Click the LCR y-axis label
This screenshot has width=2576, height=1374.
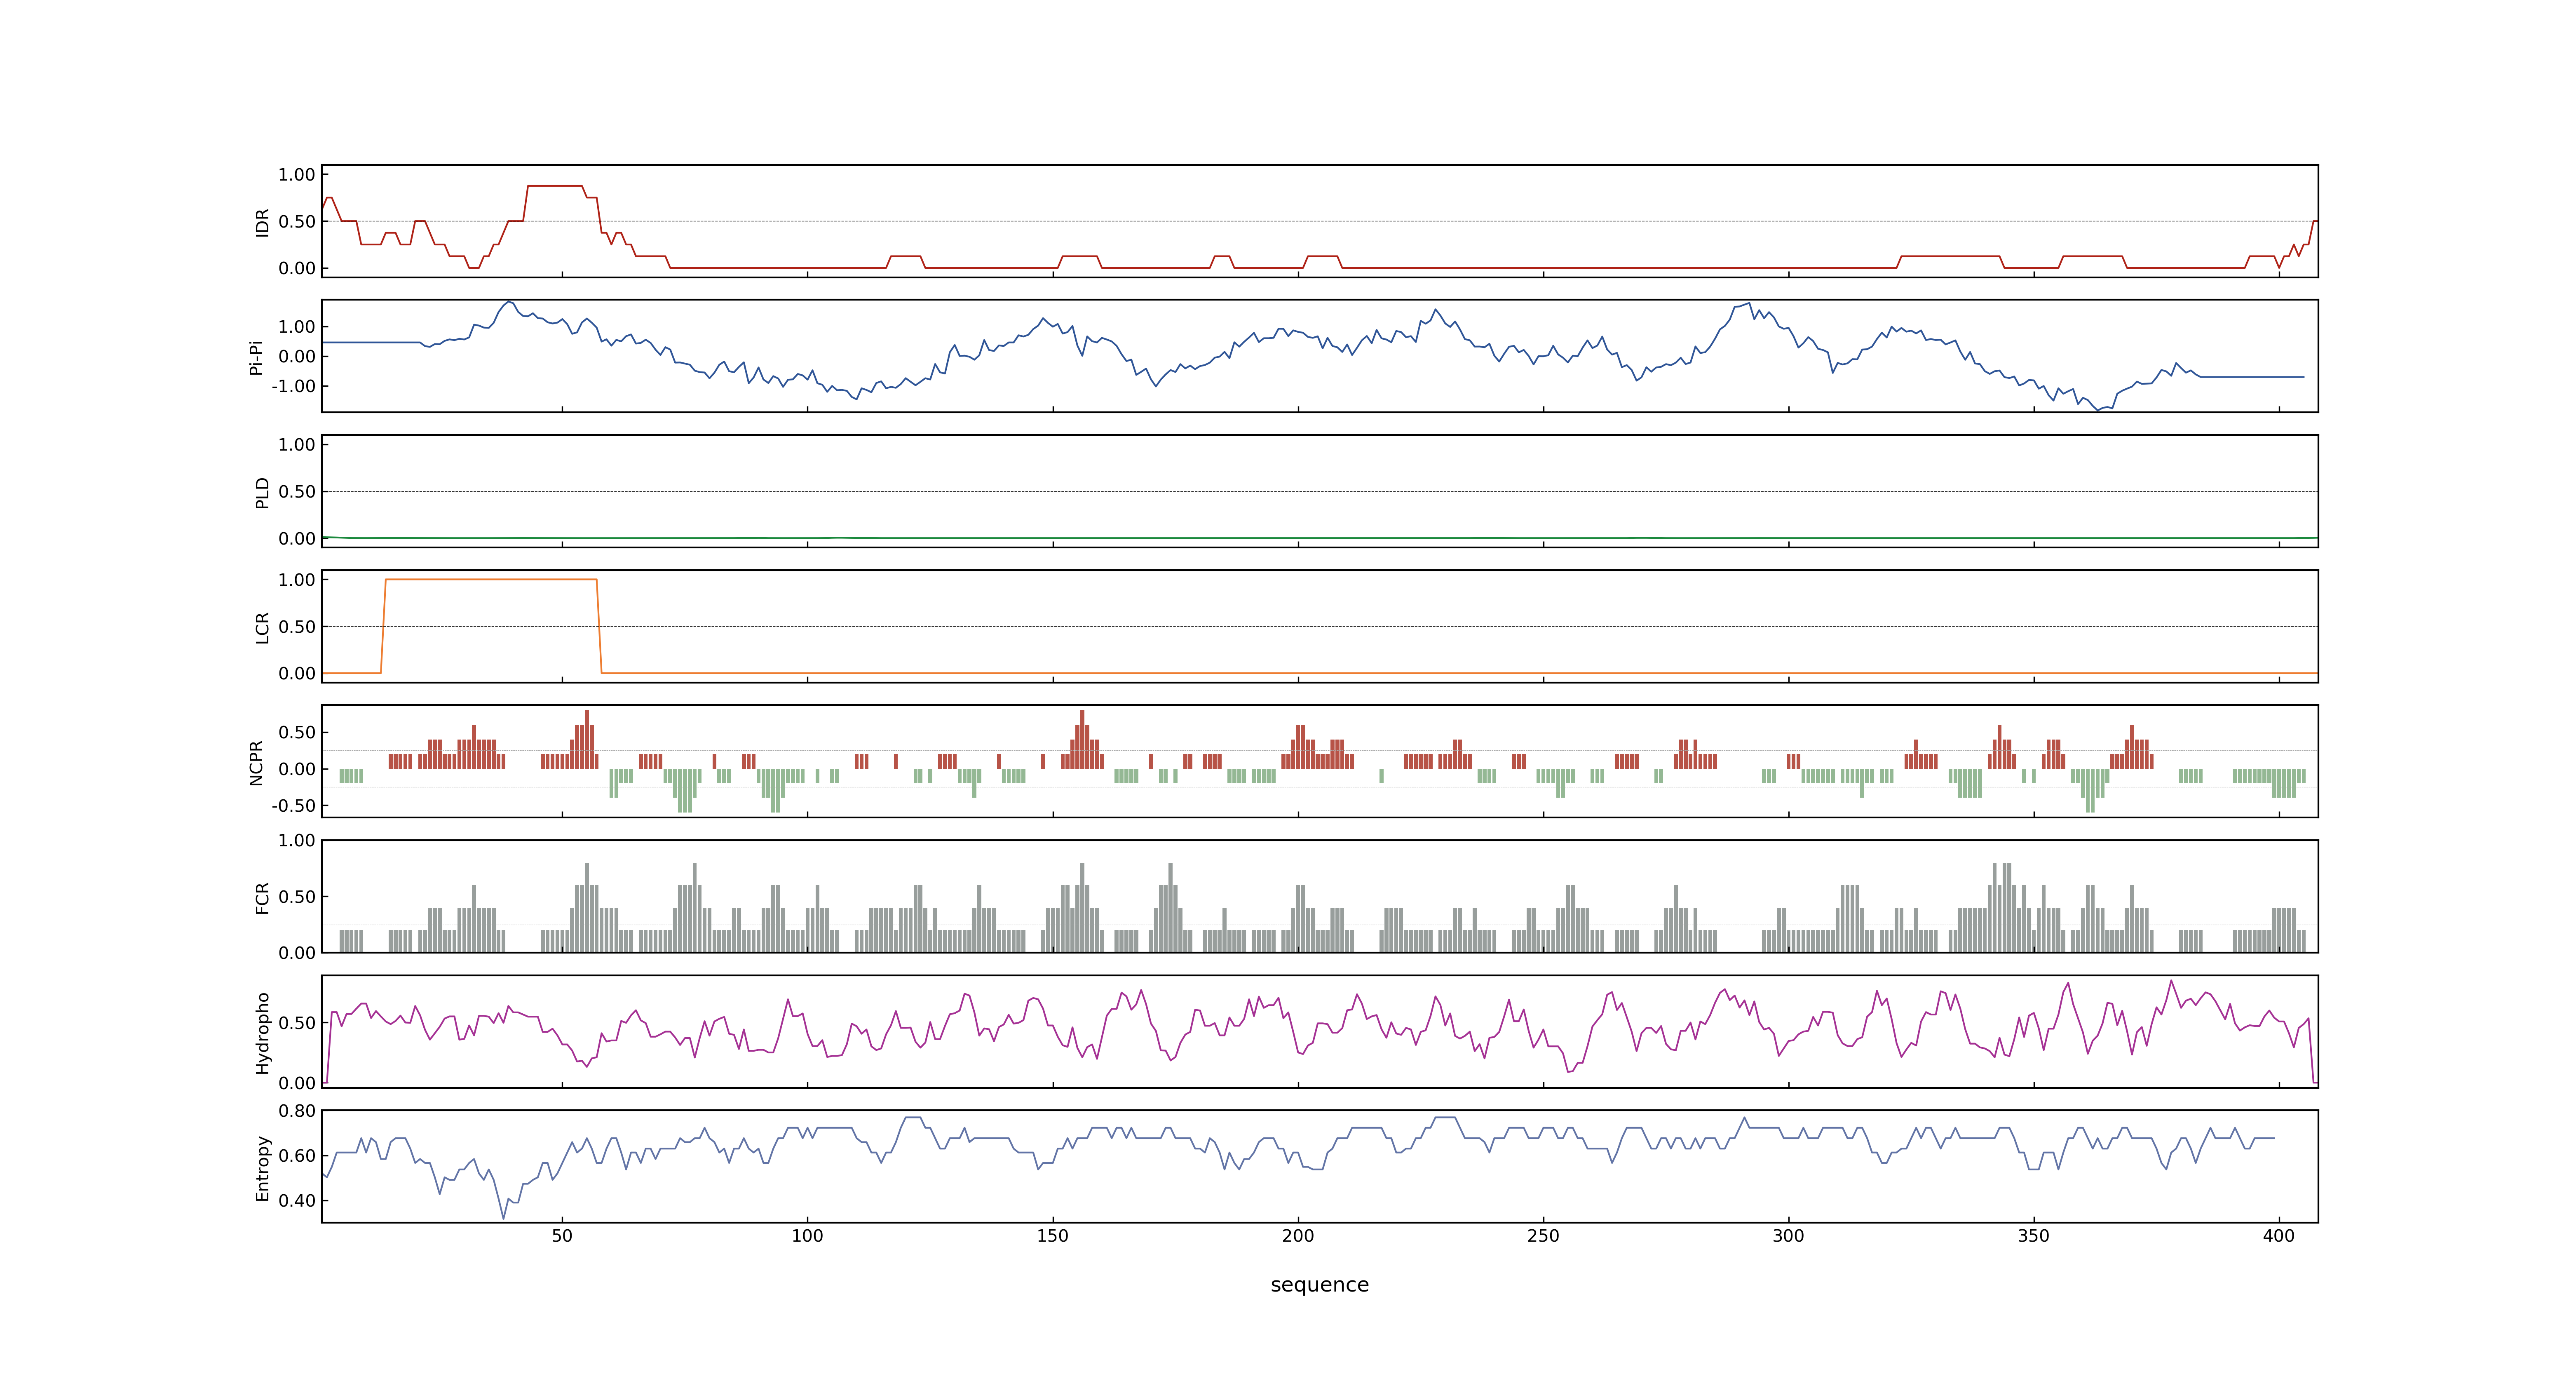(x=263, y=627)
